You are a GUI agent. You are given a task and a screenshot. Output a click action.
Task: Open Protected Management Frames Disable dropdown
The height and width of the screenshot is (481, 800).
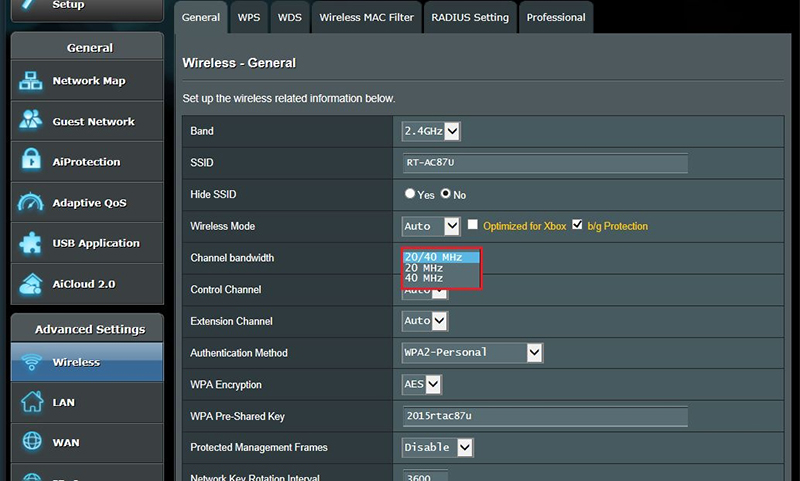437,447
